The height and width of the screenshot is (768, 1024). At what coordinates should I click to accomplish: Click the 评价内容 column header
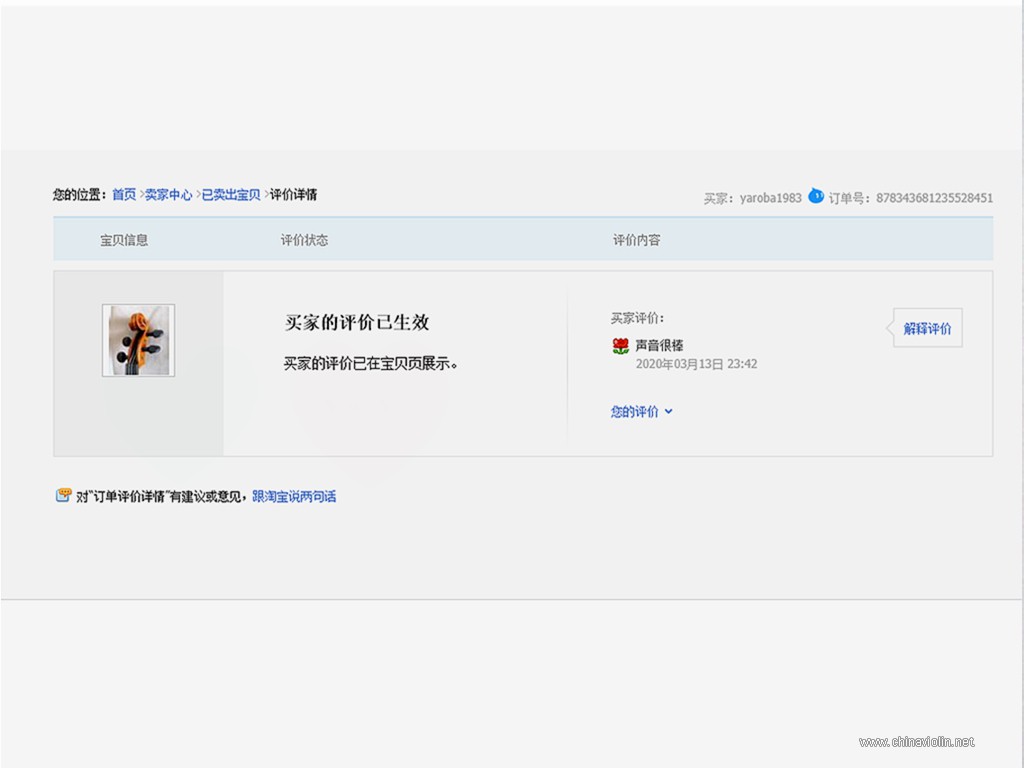click(637, 240)
